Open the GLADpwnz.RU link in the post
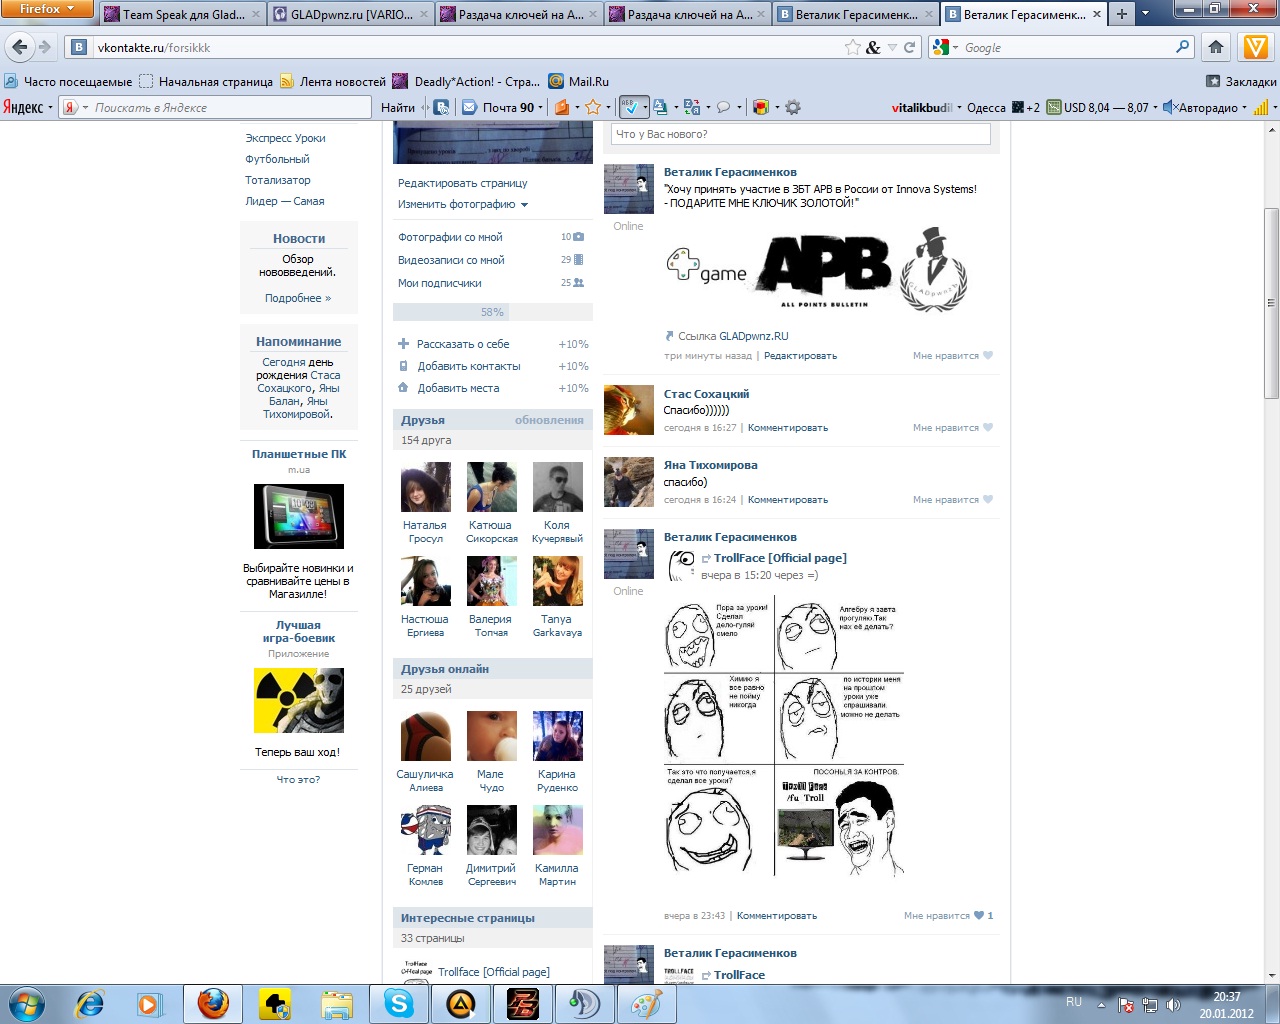The image size is (1280, 1024). pyautogui.click(x=753, y=336)
